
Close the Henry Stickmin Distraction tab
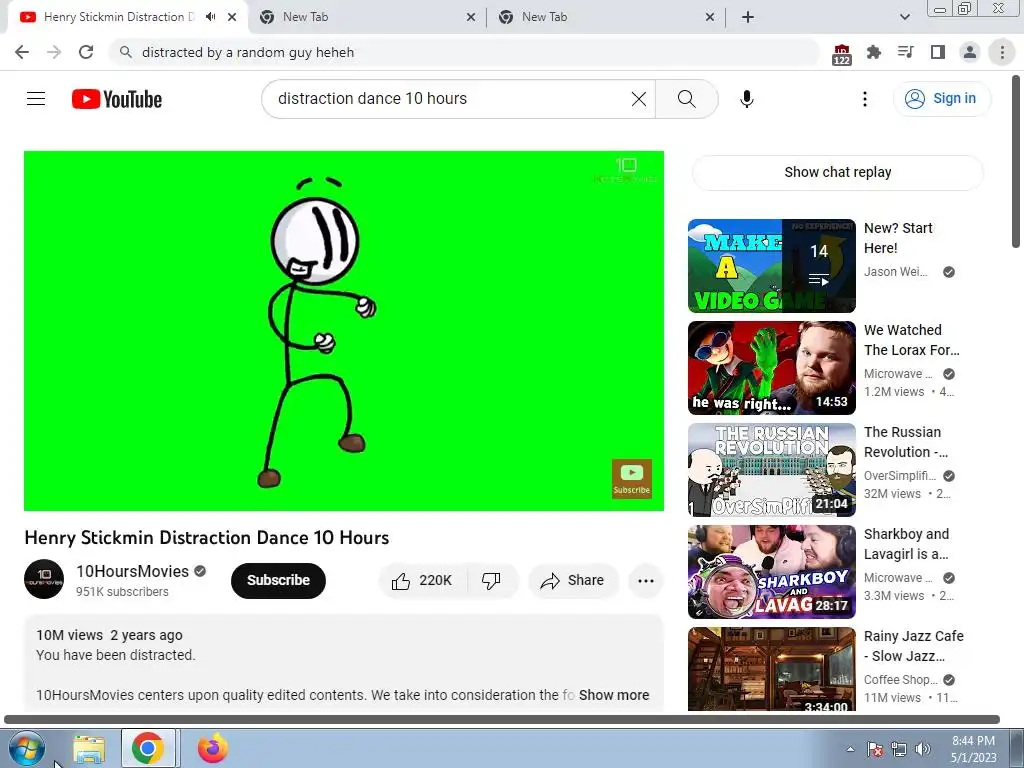pos(232,17)
